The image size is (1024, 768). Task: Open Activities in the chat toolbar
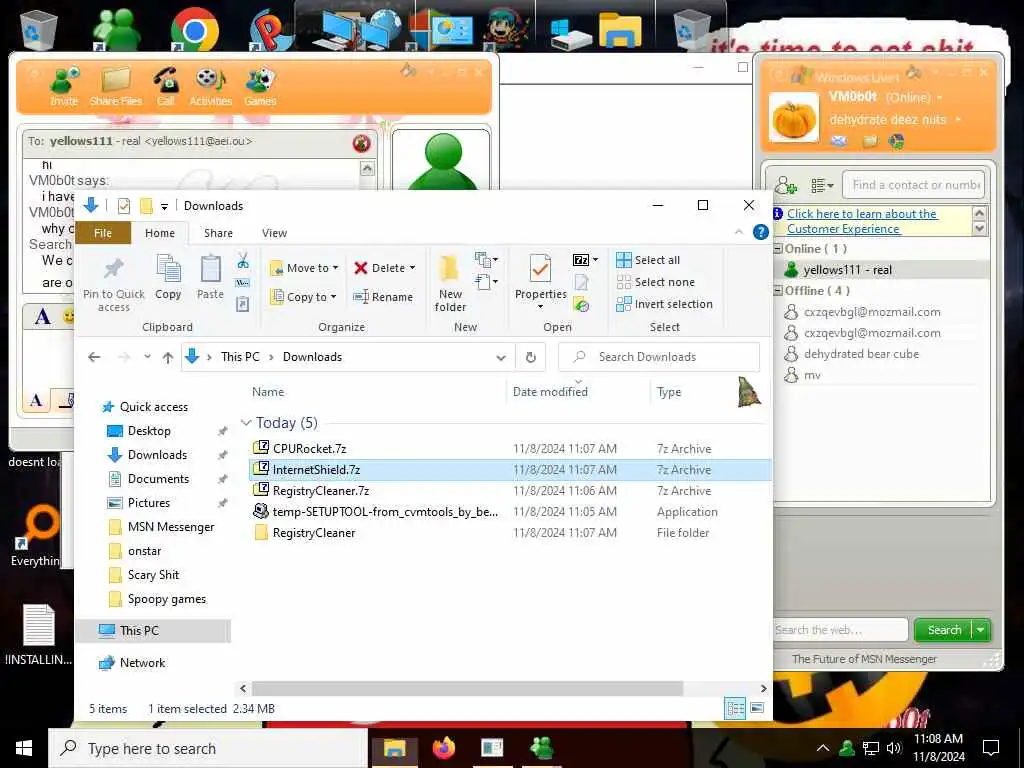pyautogui.click(x=210, y=86)
